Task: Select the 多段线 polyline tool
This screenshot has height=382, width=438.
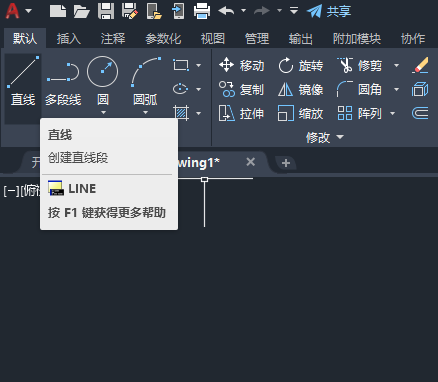Action: (63, 82)
